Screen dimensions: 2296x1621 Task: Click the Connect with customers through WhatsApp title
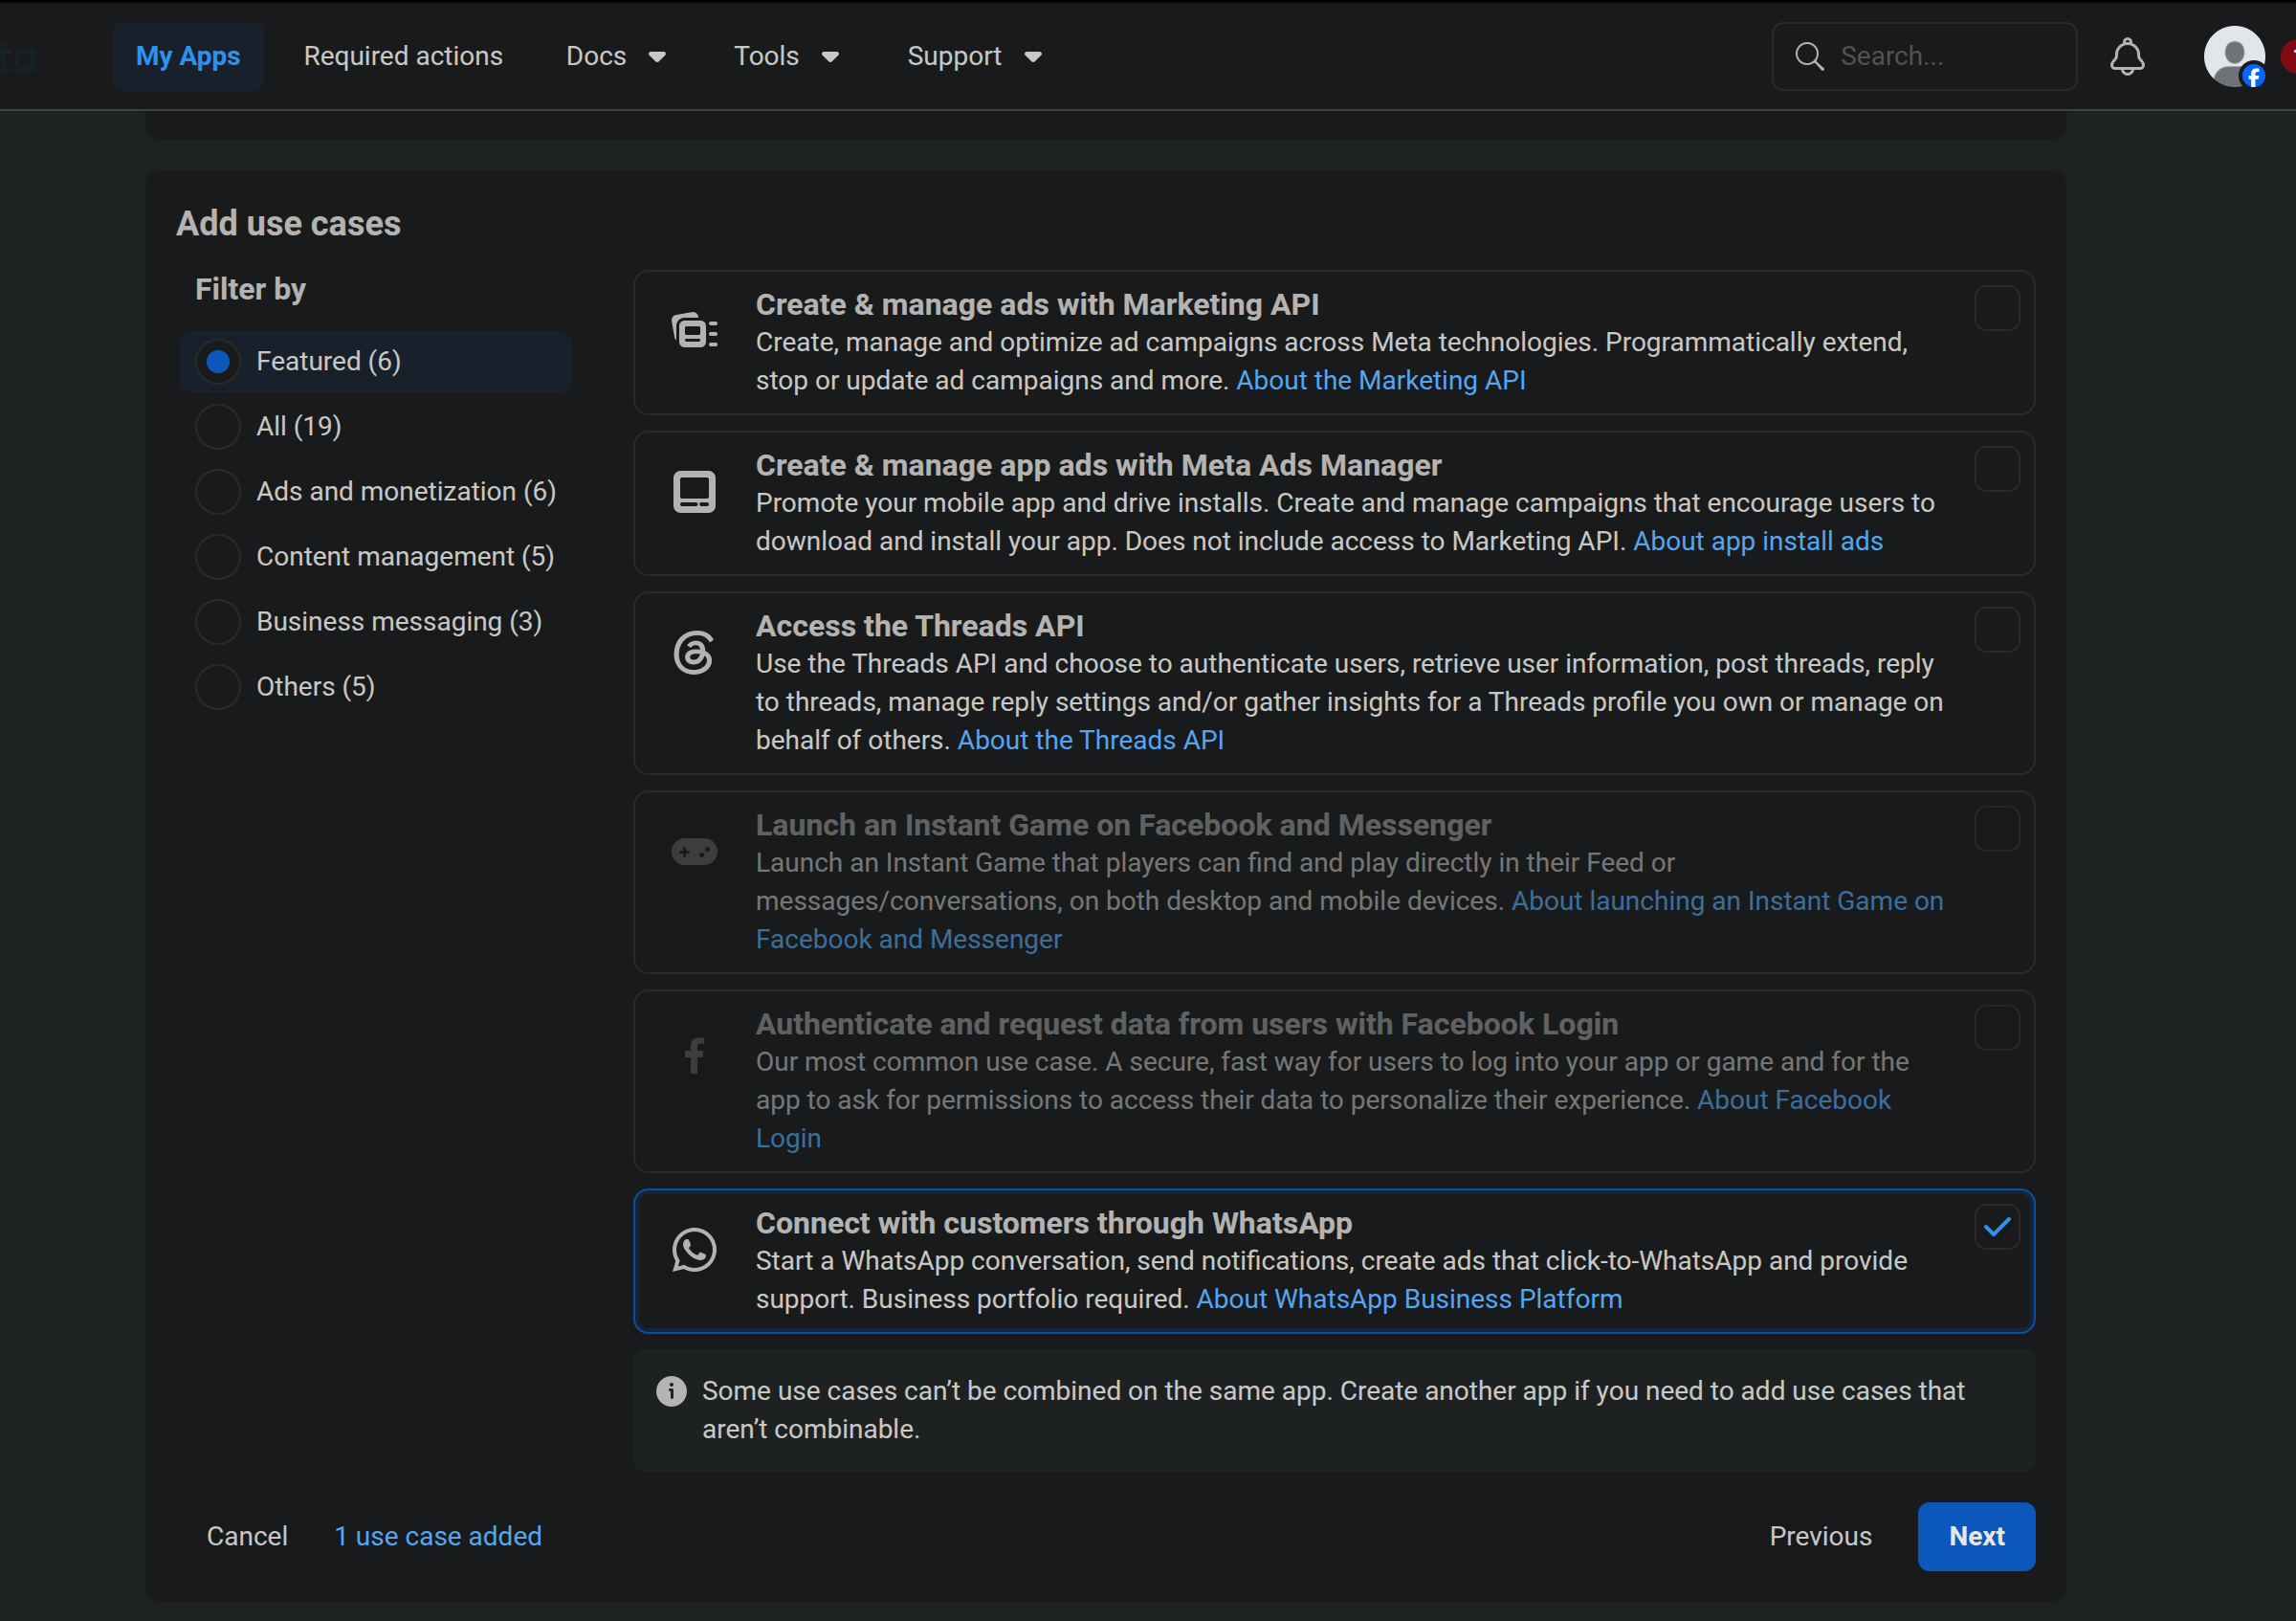(1053, 1222)
